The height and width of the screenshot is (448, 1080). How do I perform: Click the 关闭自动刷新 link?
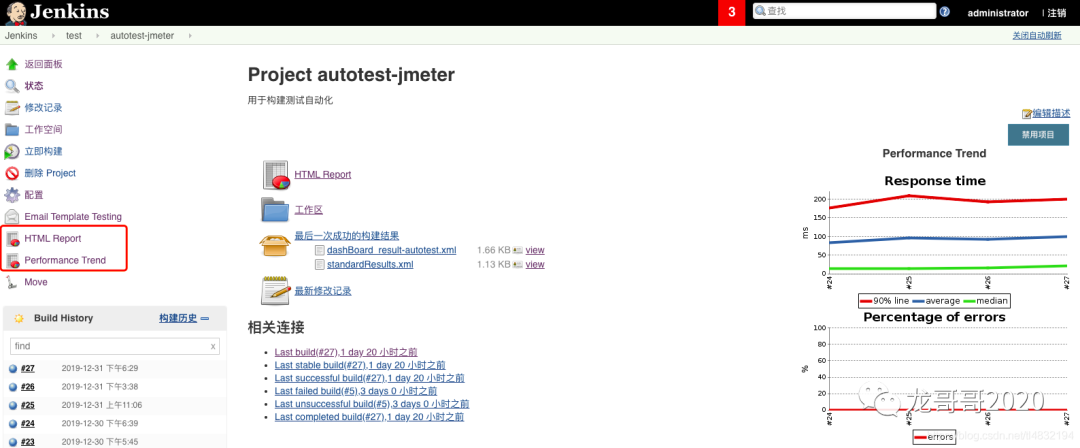tap(1037, 36)
